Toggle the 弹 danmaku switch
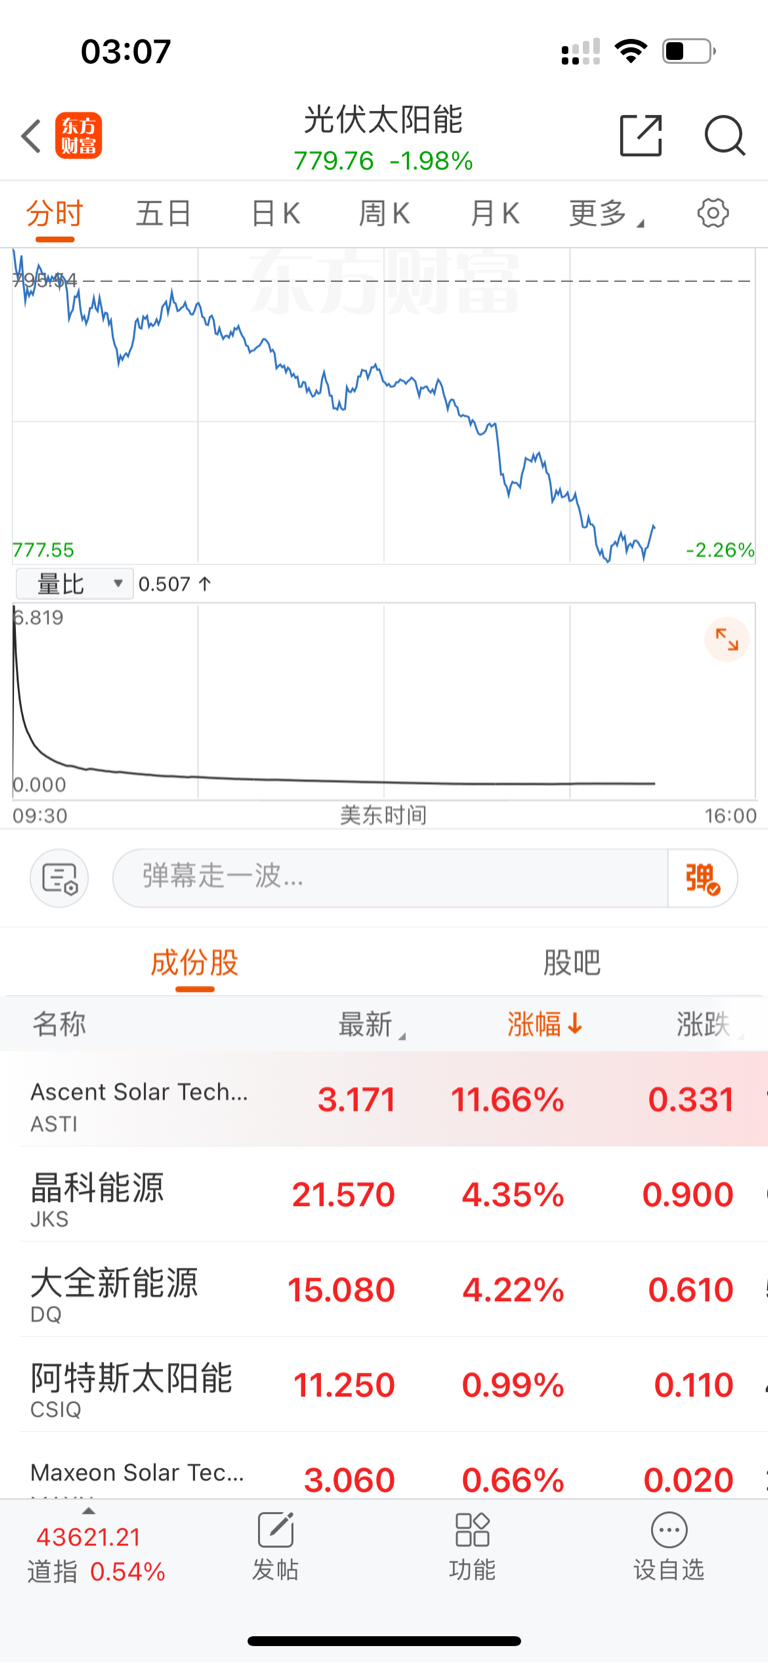The height and width of the screenshot is (1663, 768). pos(703,878)
